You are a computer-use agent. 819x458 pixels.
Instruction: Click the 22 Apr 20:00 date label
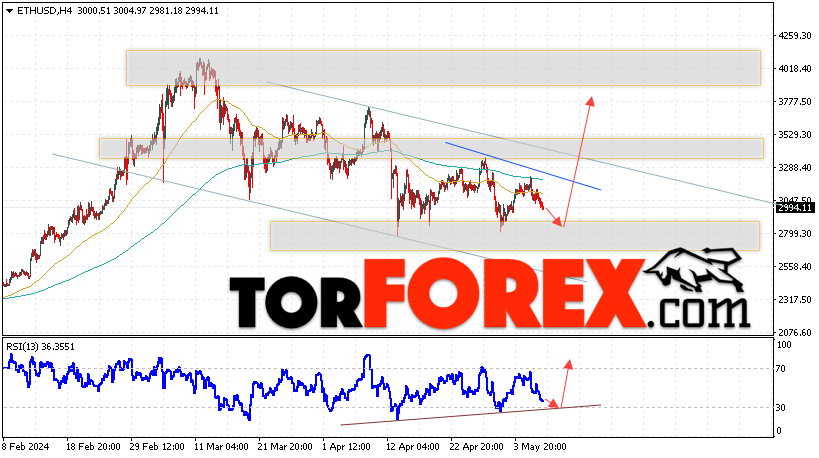pyautogui.click(x=477, y=447)
